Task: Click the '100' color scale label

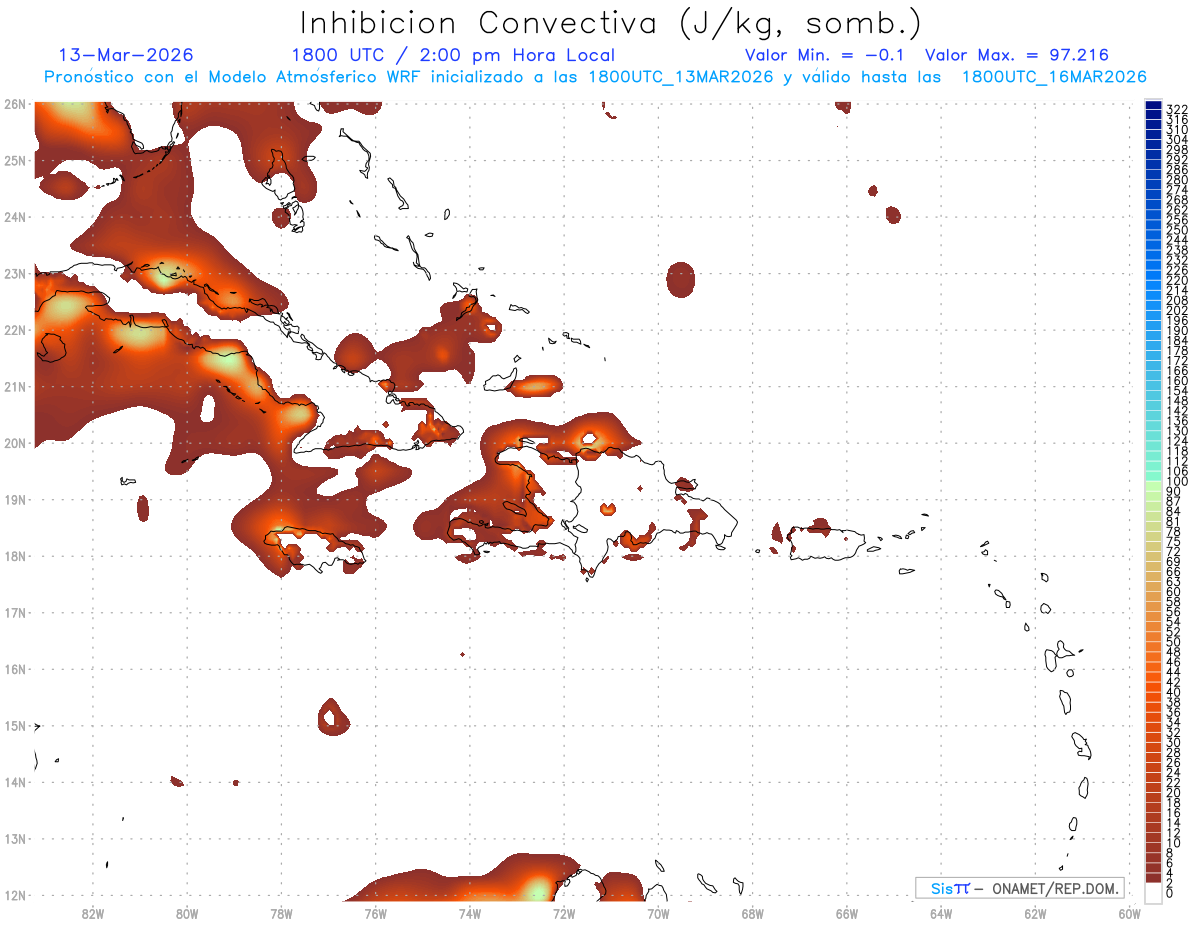Action: pyautogui.click(x=1177, y=482)
